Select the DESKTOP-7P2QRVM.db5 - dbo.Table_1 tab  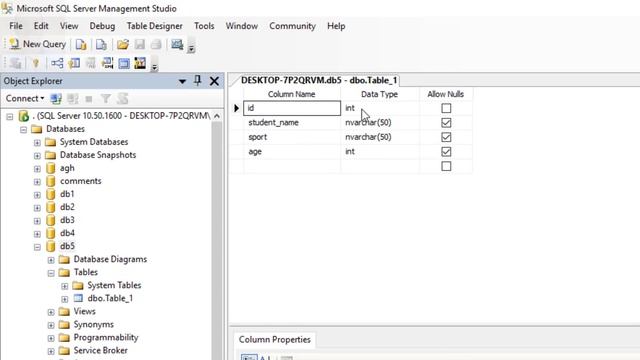click(318, 80)
